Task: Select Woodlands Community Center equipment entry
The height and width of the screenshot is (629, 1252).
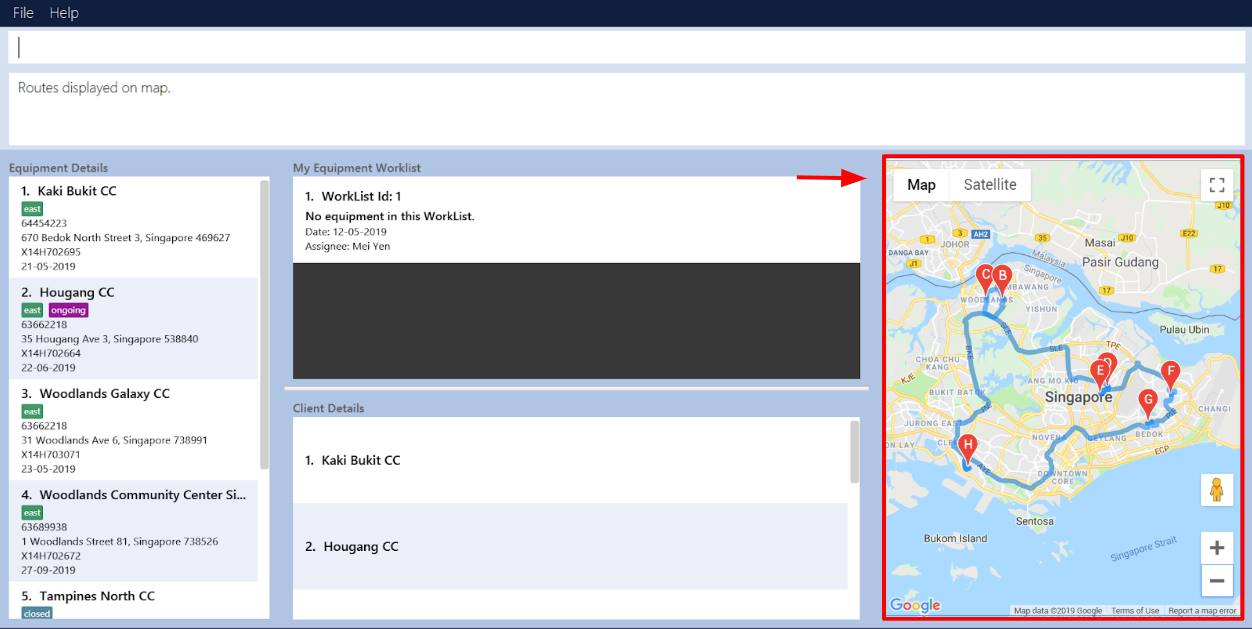Action: (x=134, y=530)
